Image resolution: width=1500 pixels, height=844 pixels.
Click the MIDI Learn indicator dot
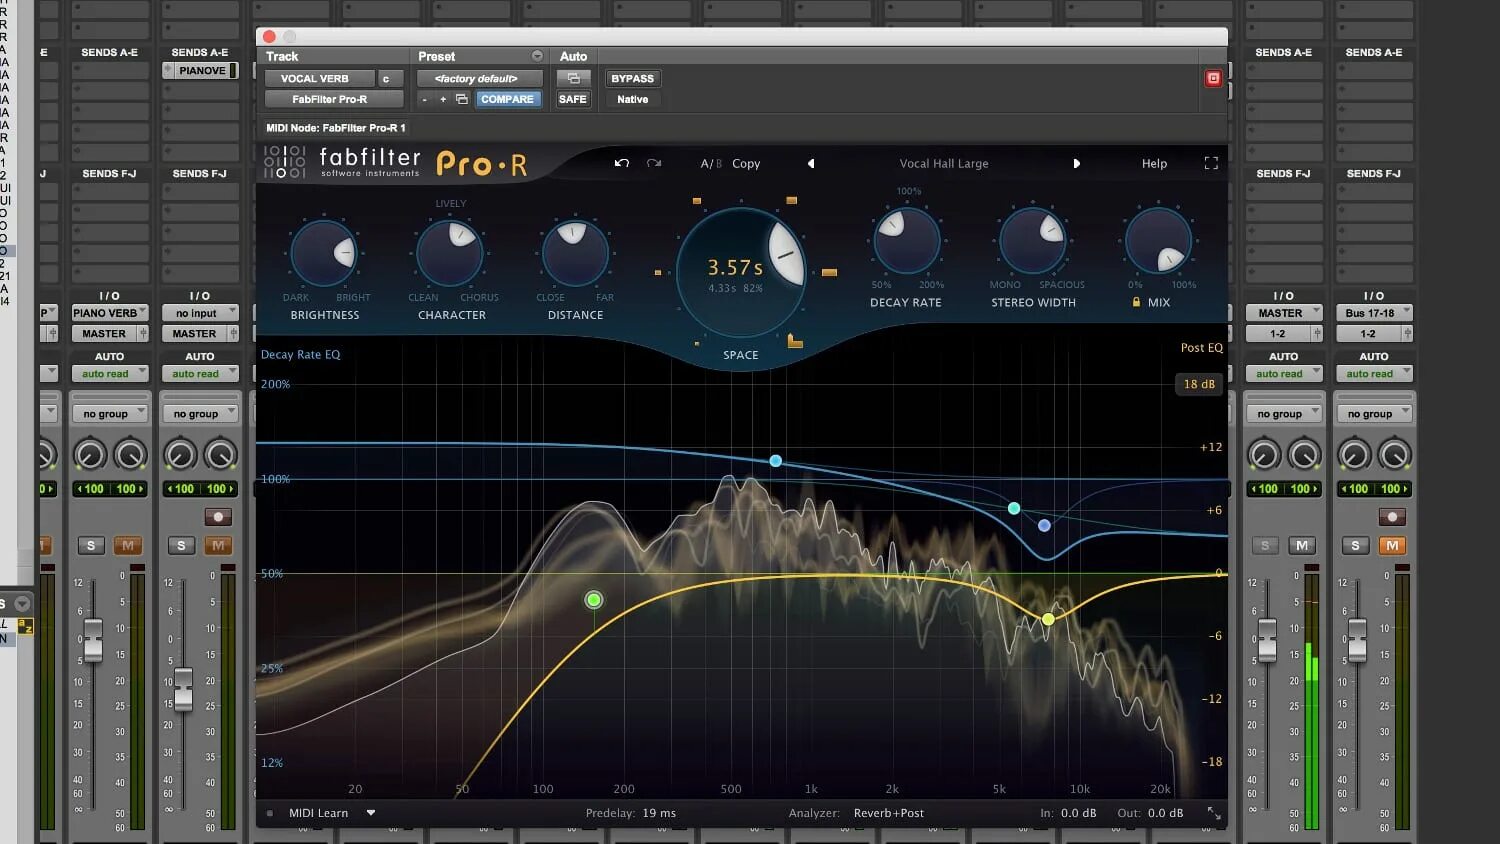point(270,813)
